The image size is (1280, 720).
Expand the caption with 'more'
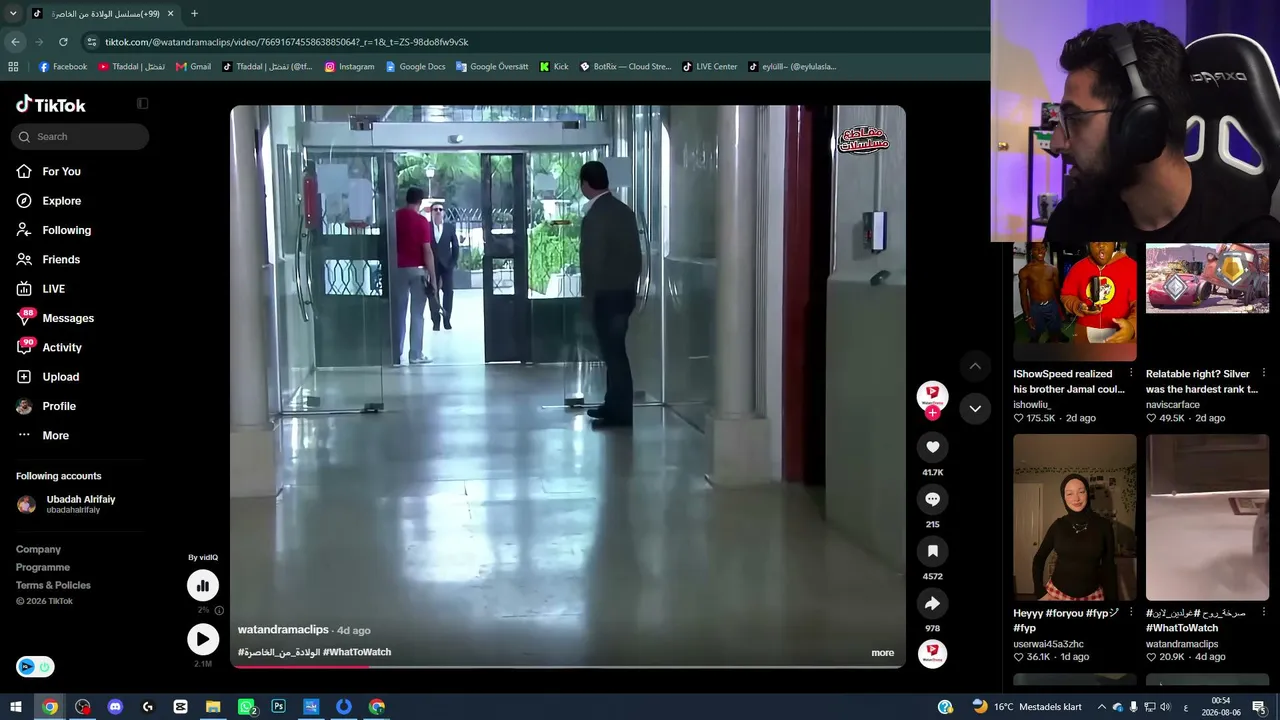coord(882,653)
